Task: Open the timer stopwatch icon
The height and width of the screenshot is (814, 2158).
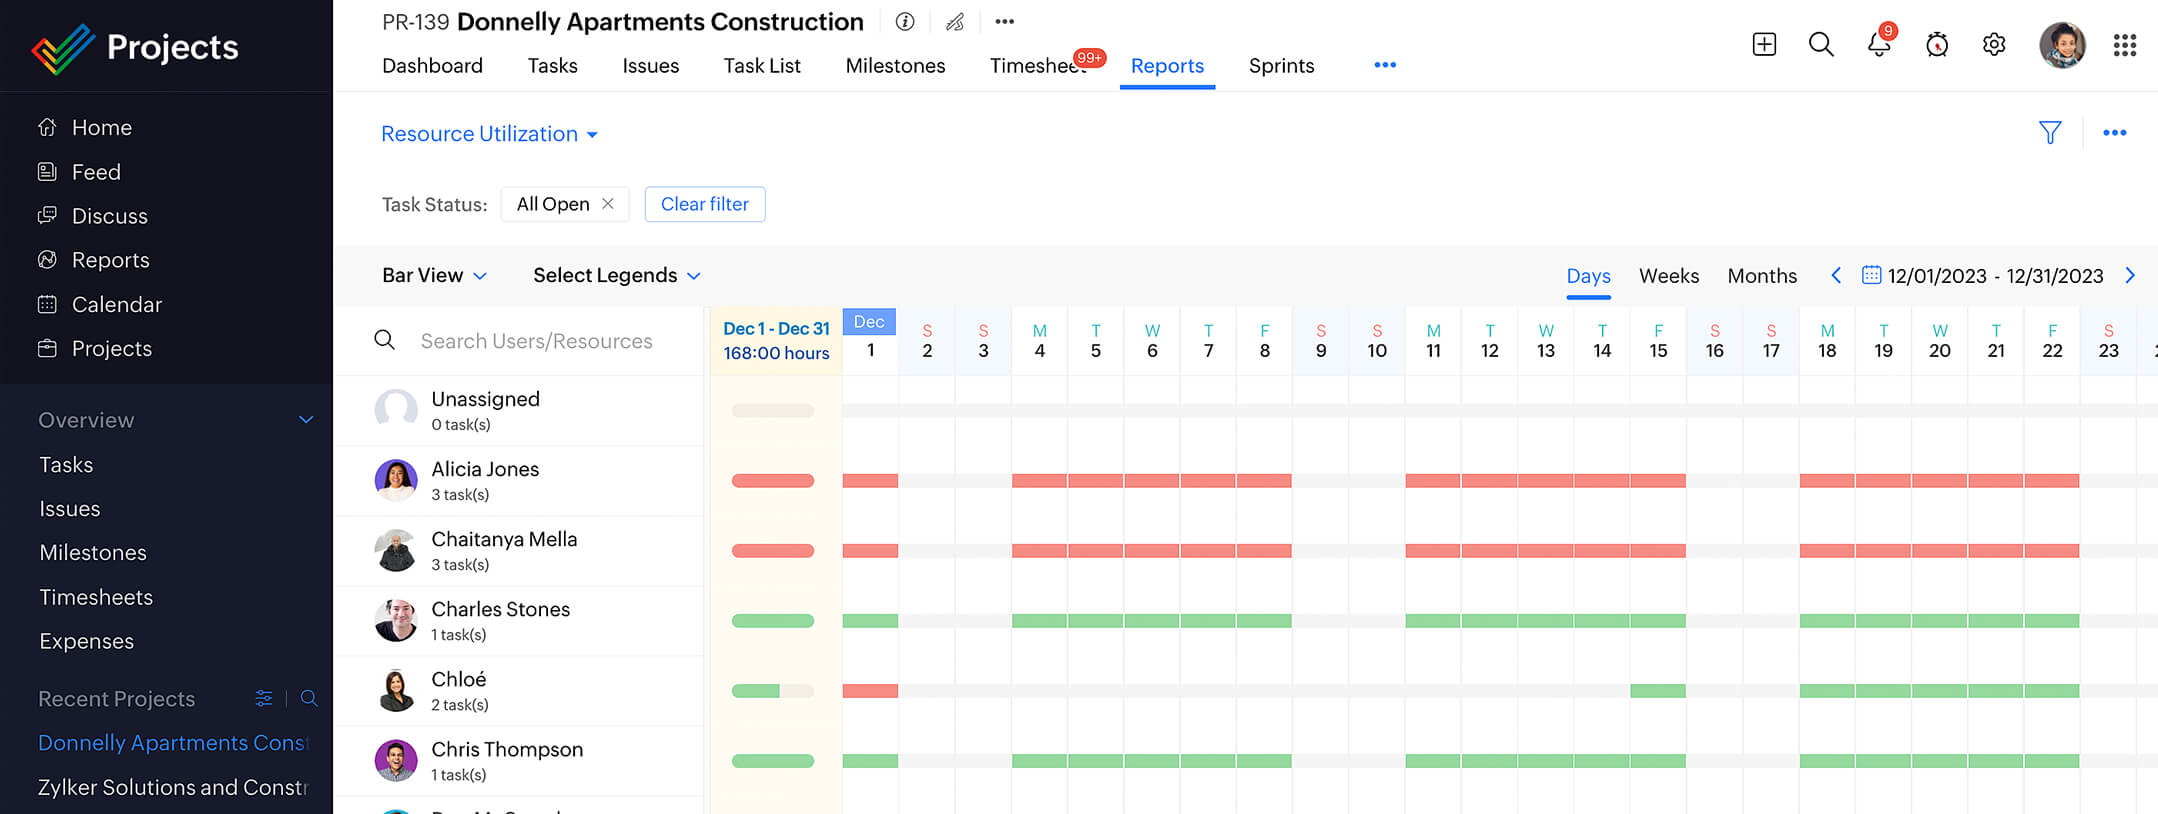Action: pos(1936,45)
